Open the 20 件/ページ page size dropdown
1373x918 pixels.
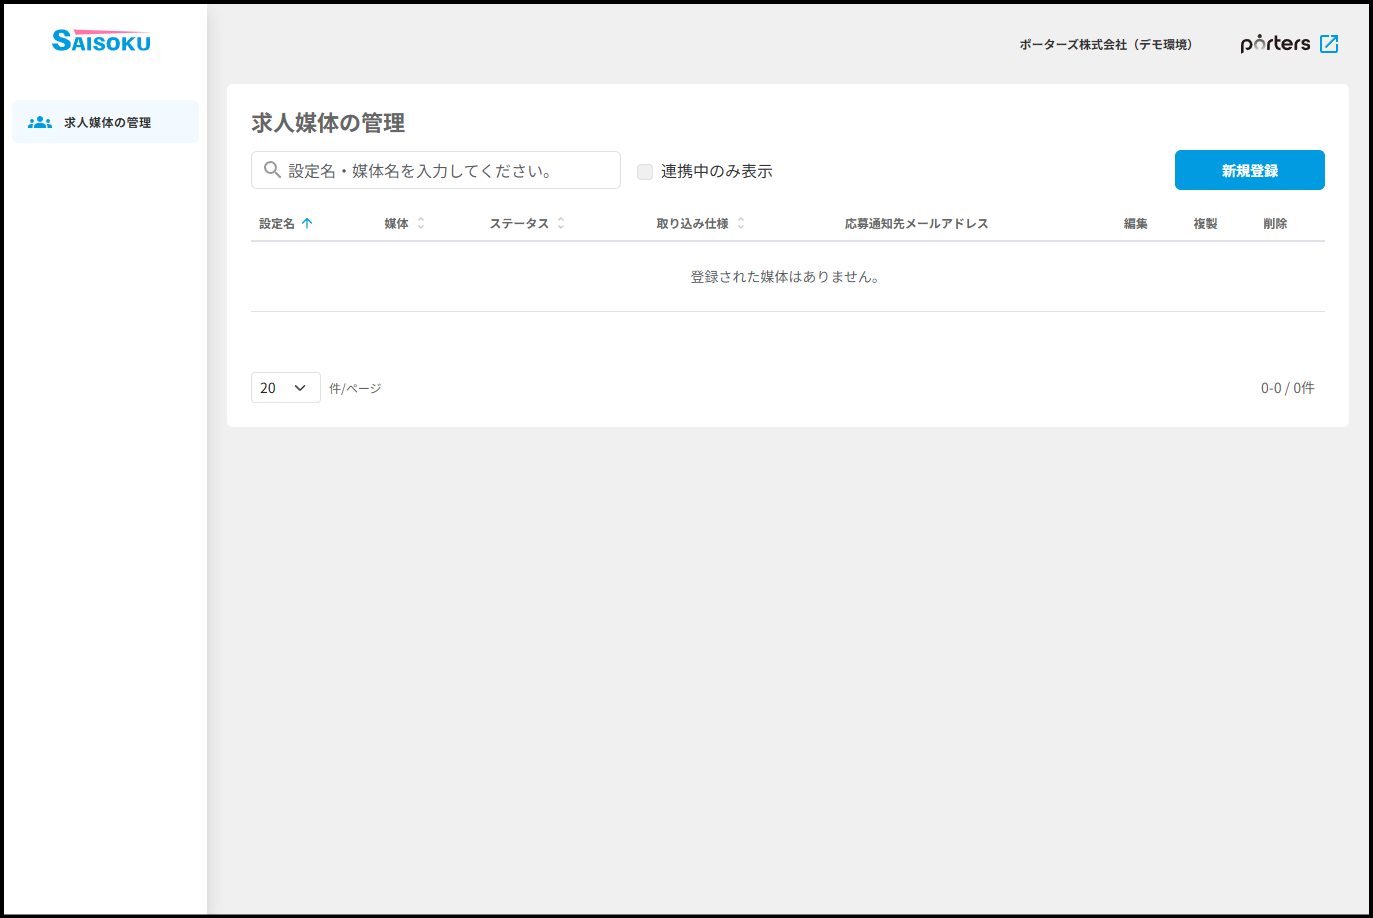point(286,388)
